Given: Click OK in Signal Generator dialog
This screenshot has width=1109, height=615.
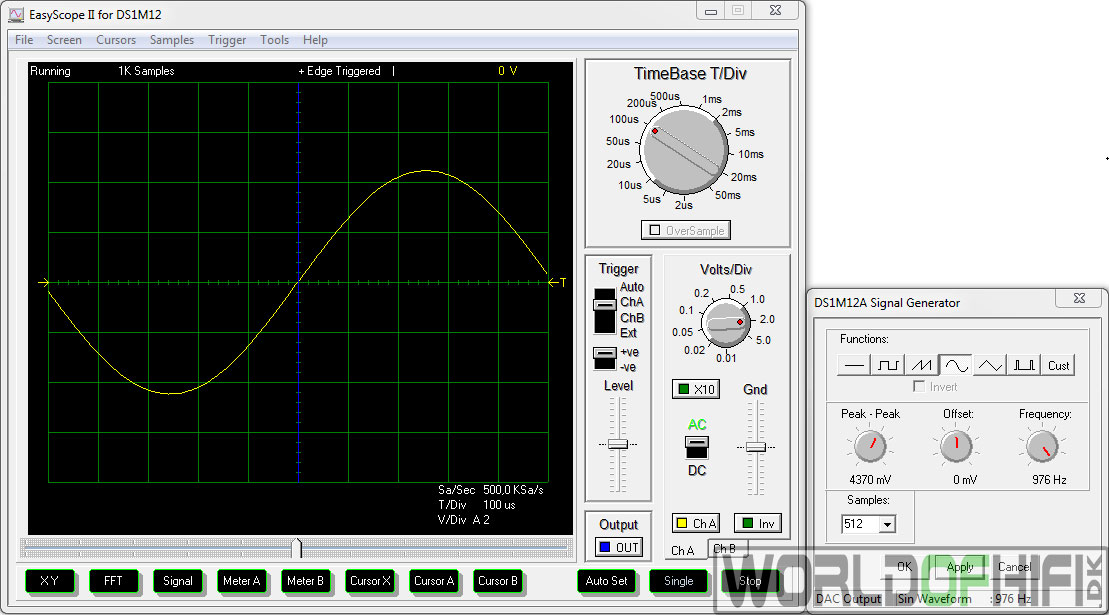Looking at the screenshot, I should [905, 567].
